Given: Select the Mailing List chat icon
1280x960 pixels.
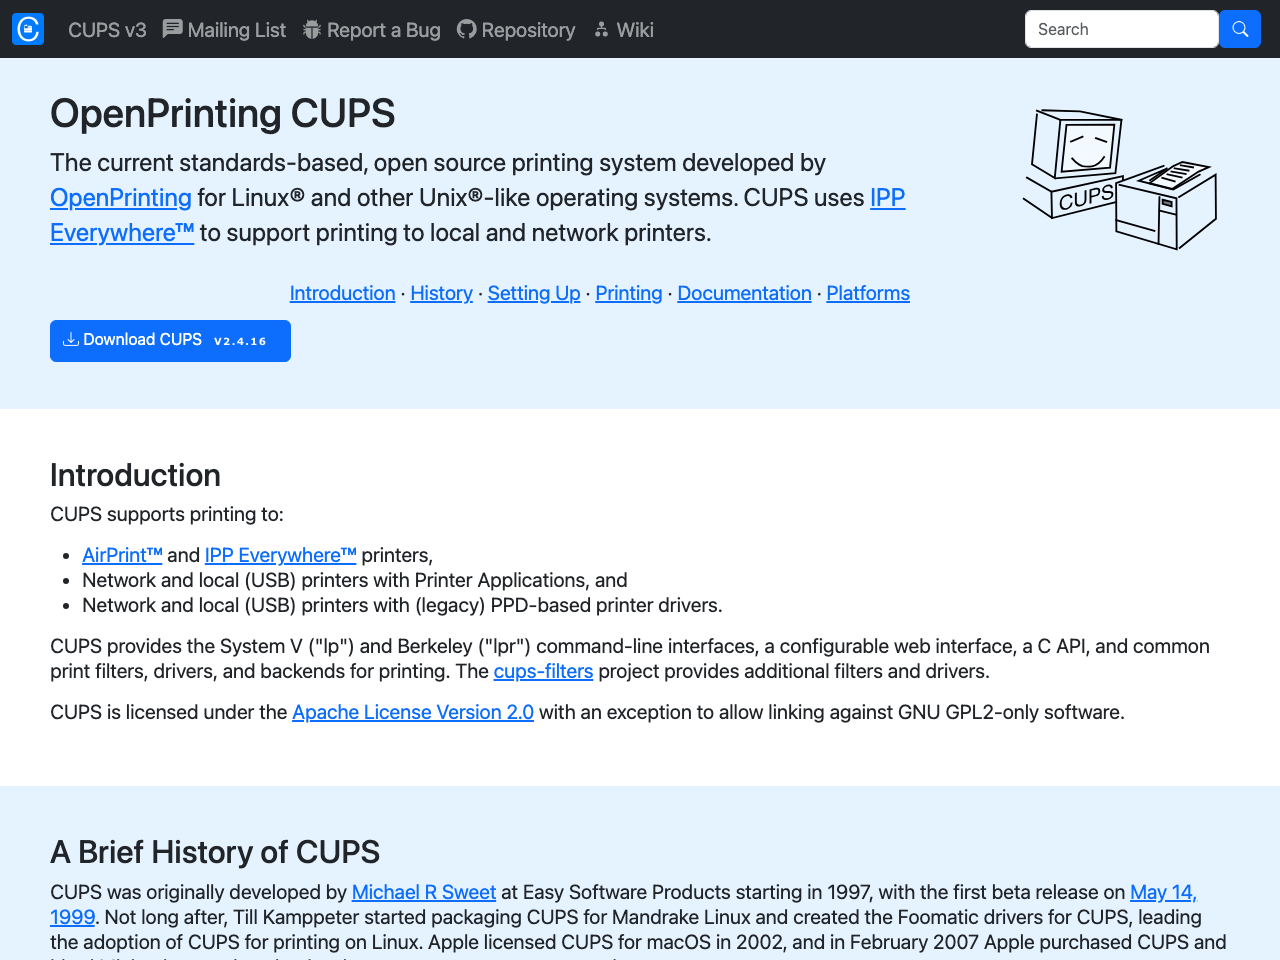Looking at the screenshot, I should pos(173,29).
